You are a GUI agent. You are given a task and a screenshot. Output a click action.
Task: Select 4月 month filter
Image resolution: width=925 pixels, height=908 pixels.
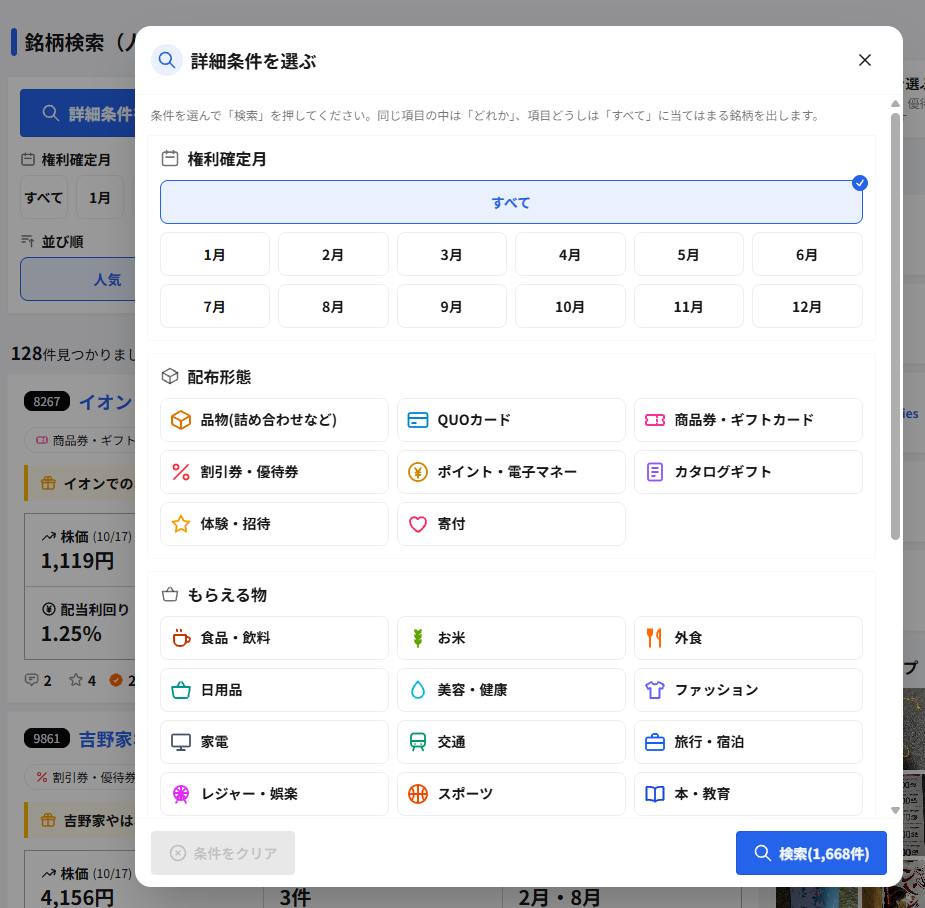570,254
